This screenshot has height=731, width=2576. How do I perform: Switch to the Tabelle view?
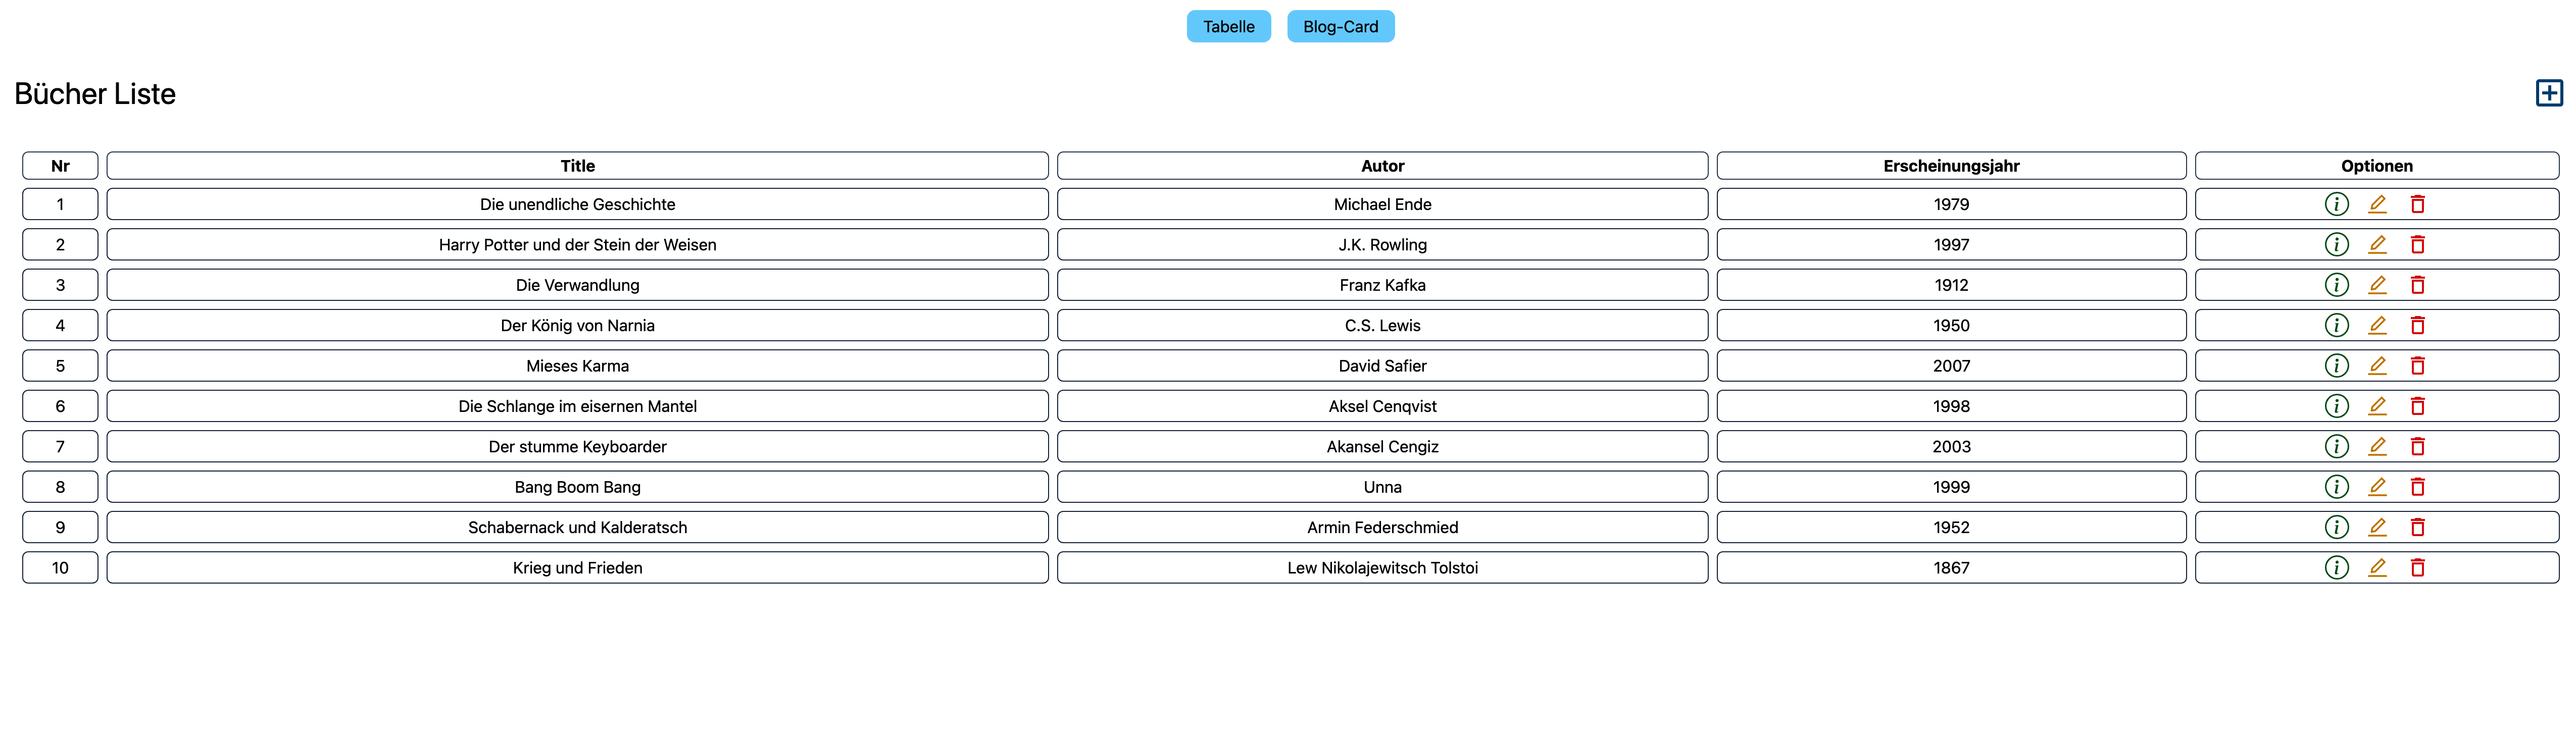click(x=1228, y=27)
